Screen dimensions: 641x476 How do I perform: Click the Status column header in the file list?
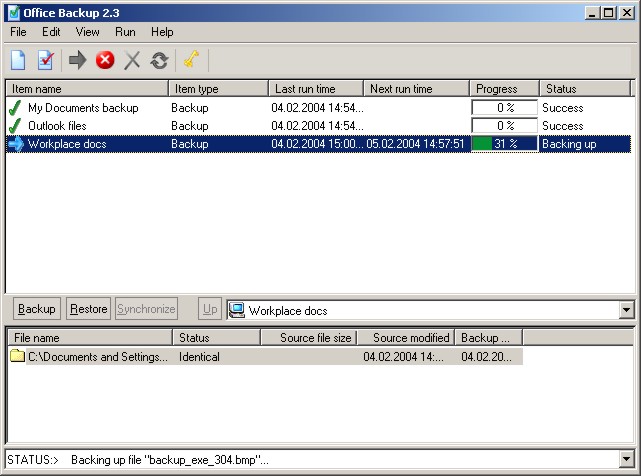click(x=217, y=338)
